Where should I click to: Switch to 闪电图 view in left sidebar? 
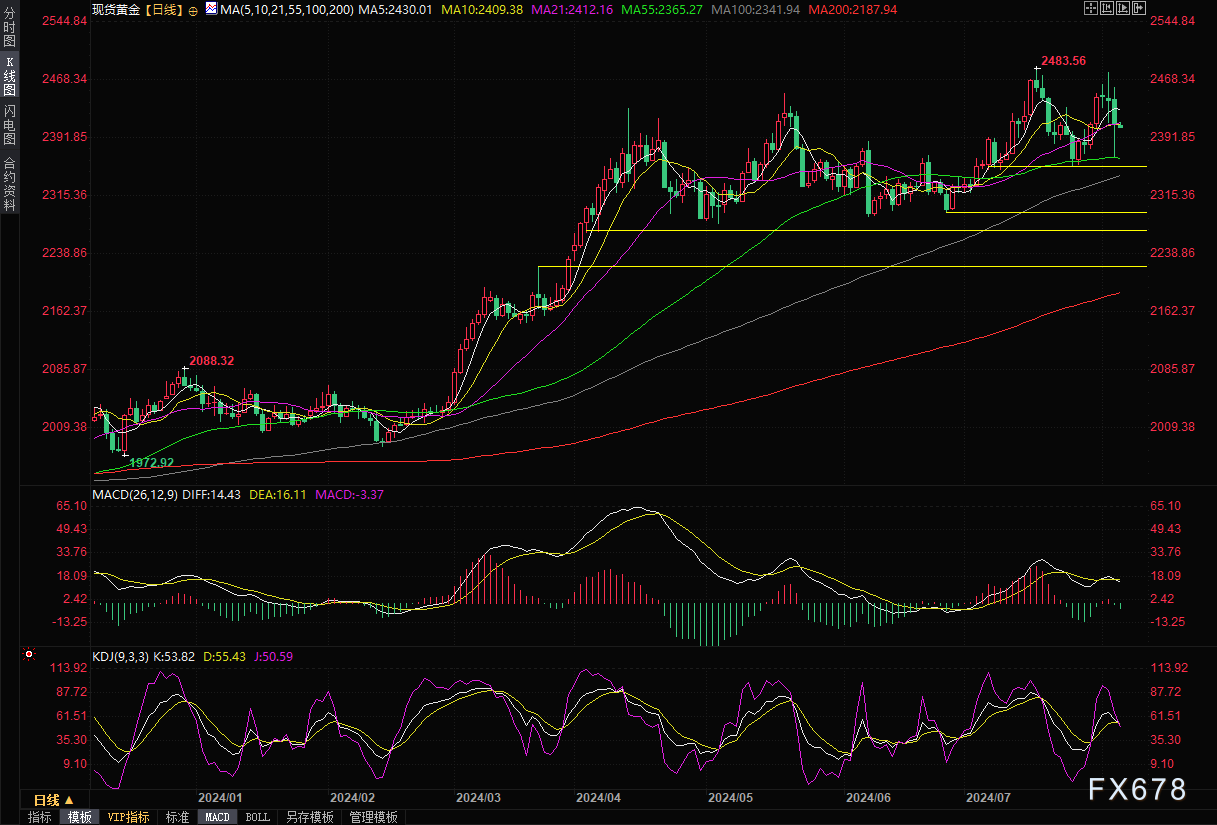click(9, 125)
